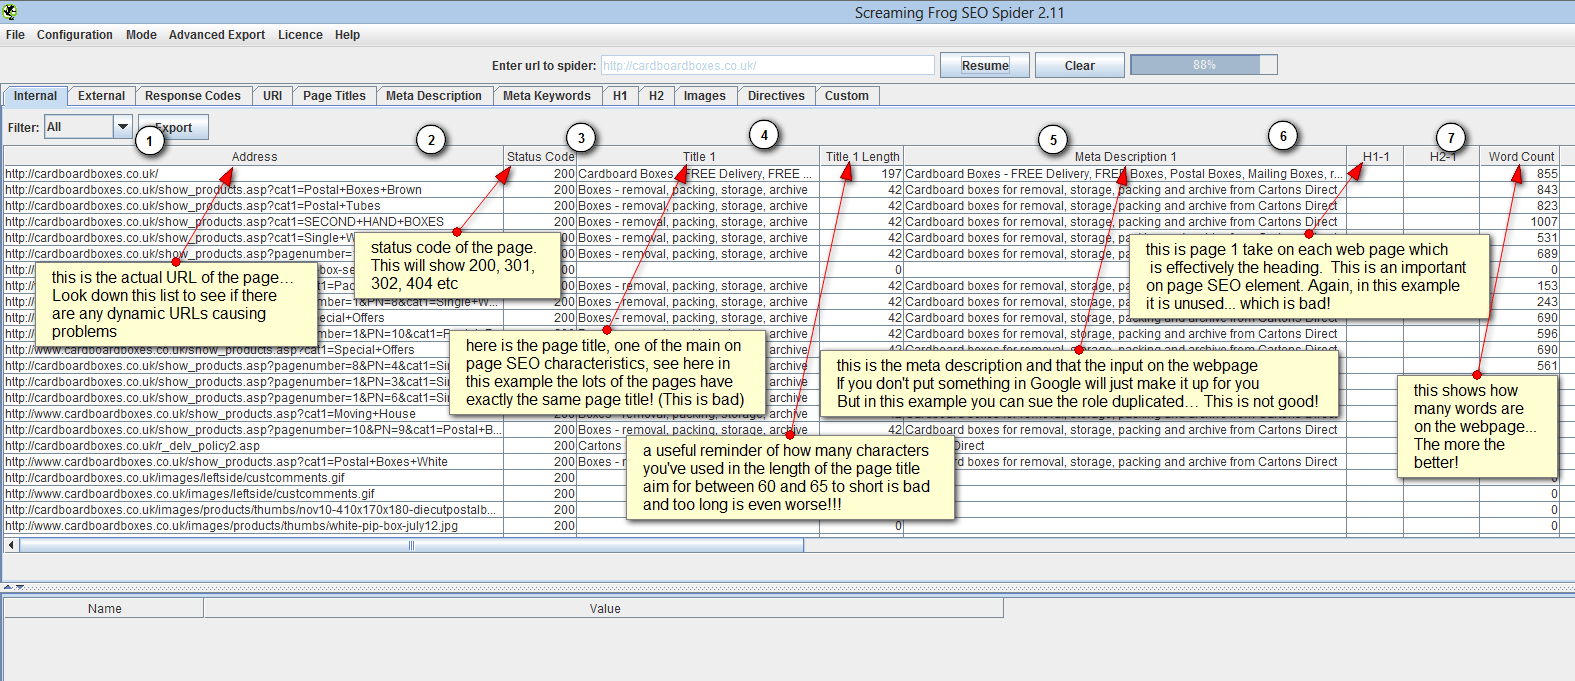The image size is (1575, 681).
Task: Open the File menu
Action: click(15, 35)
